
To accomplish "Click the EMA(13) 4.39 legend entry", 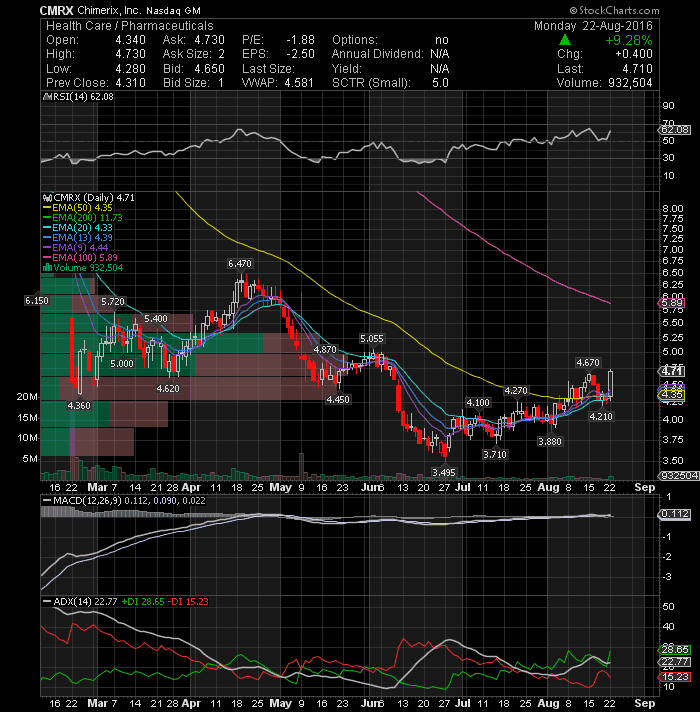I will pos(78,237).
